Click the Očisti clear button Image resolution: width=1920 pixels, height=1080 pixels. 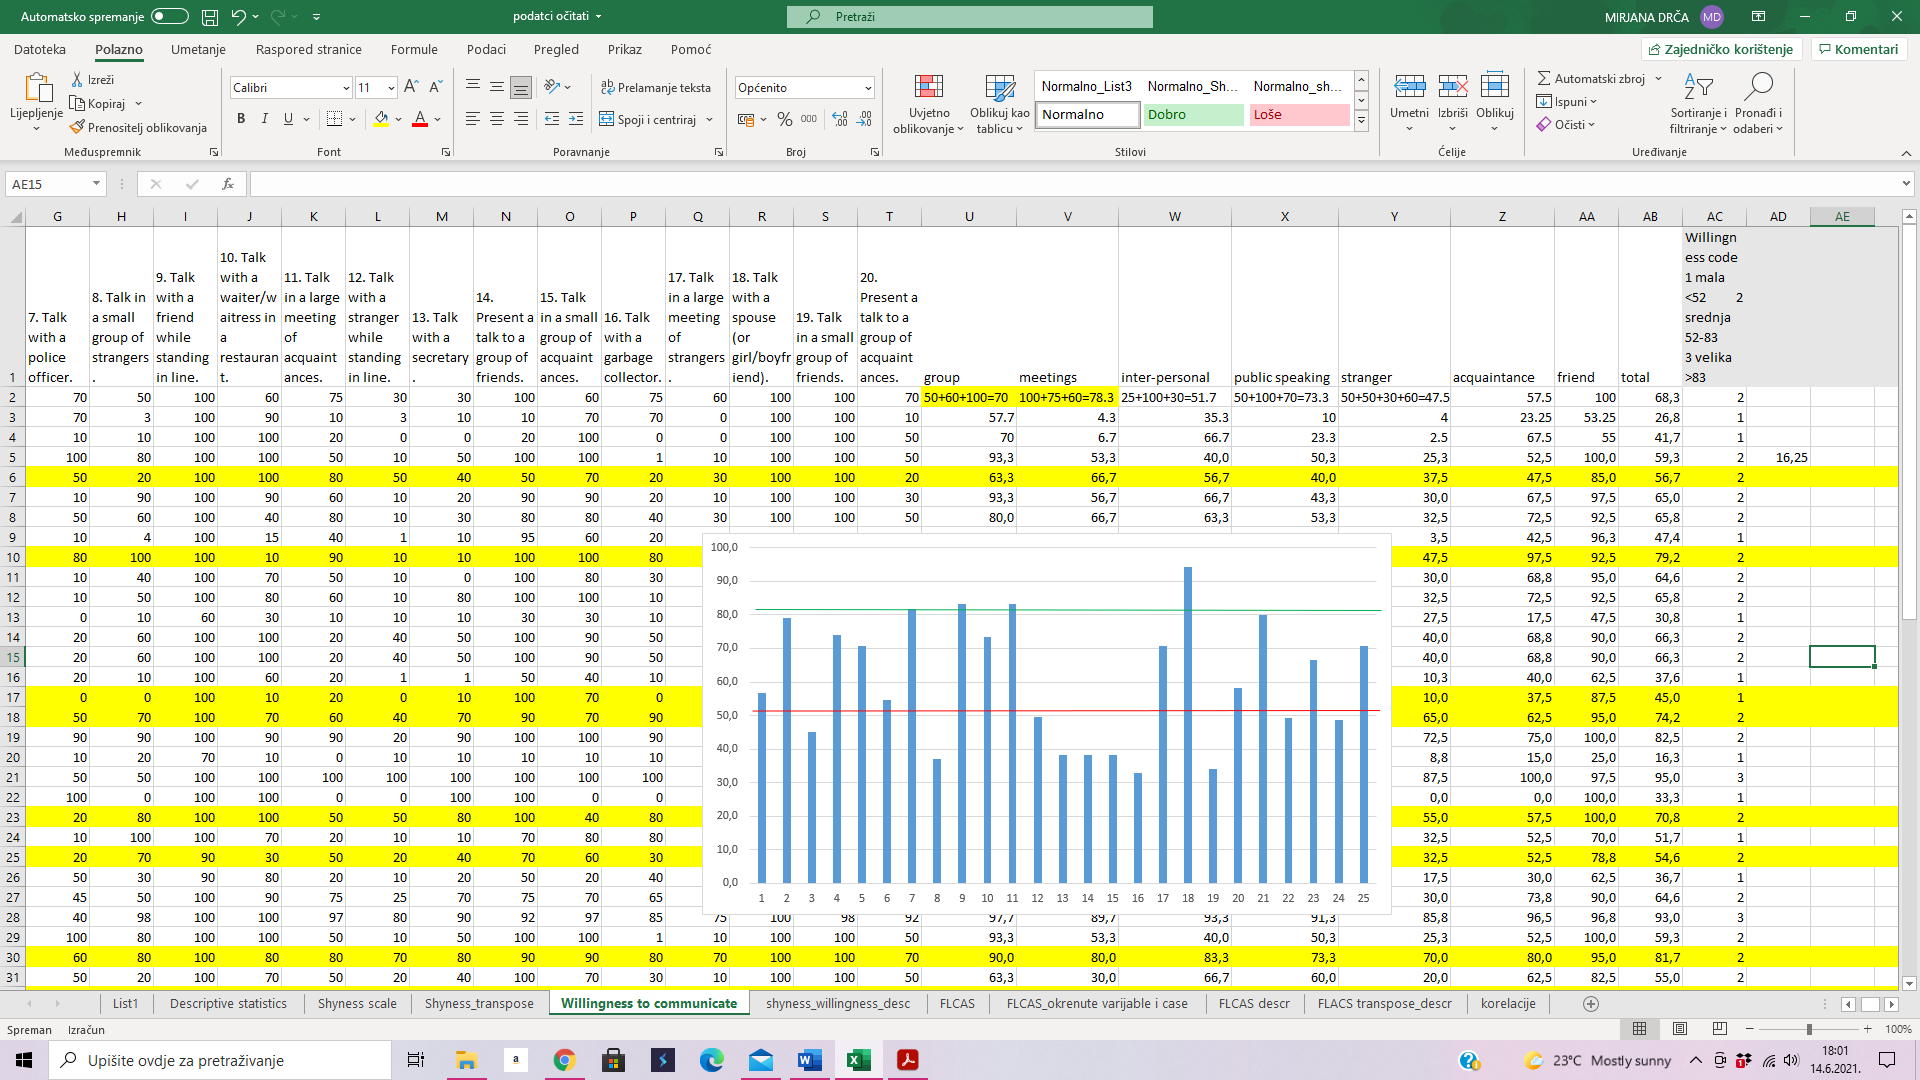point(1566,124)
